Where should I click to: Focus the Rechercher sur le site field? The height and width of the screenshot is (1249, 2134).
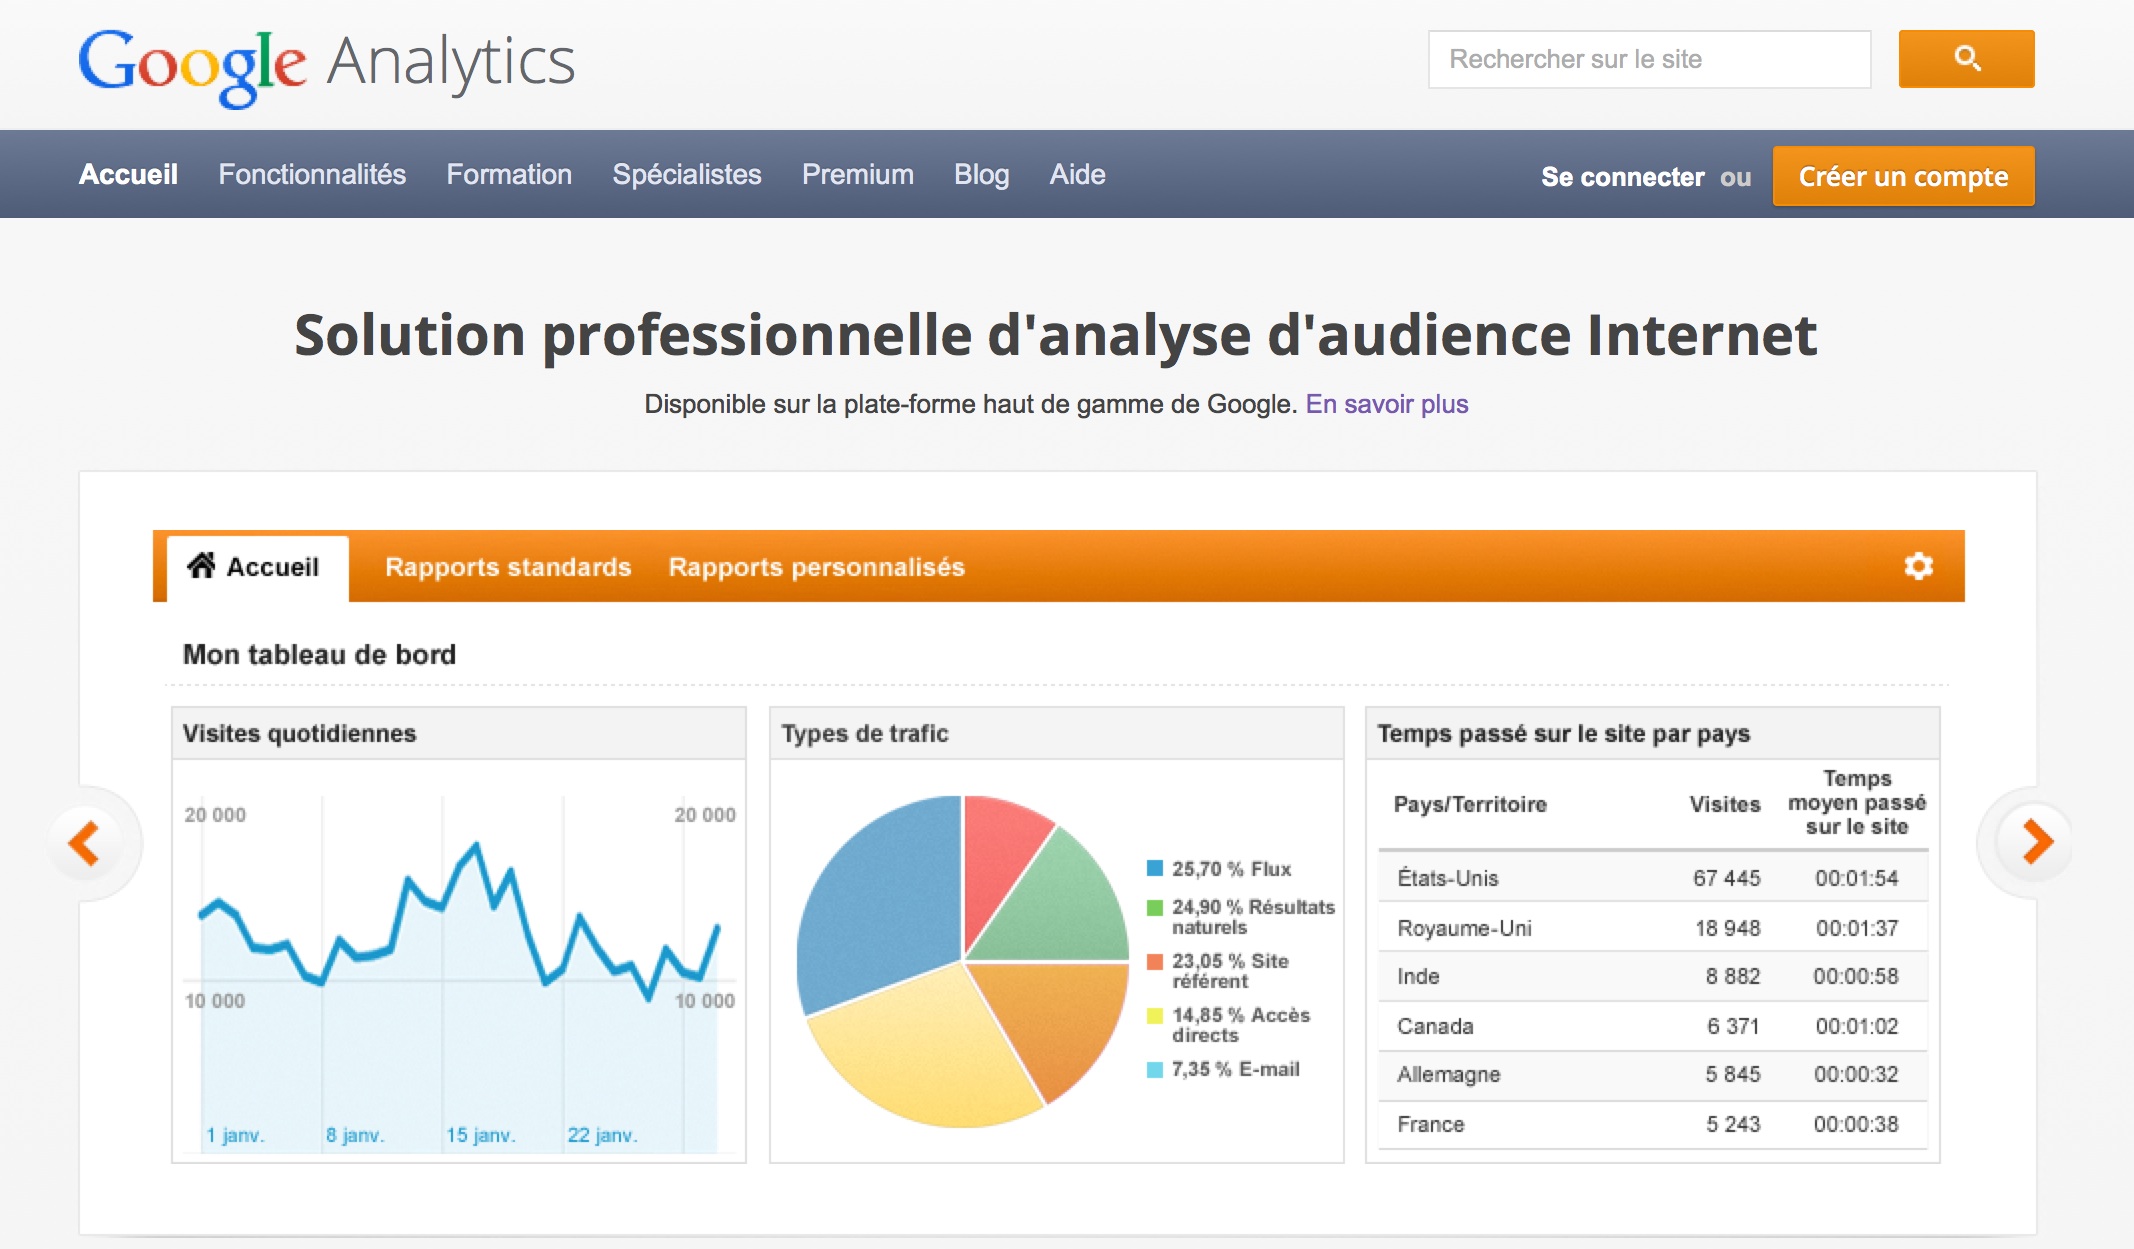pyautogui.click(x=1648, y=59)
